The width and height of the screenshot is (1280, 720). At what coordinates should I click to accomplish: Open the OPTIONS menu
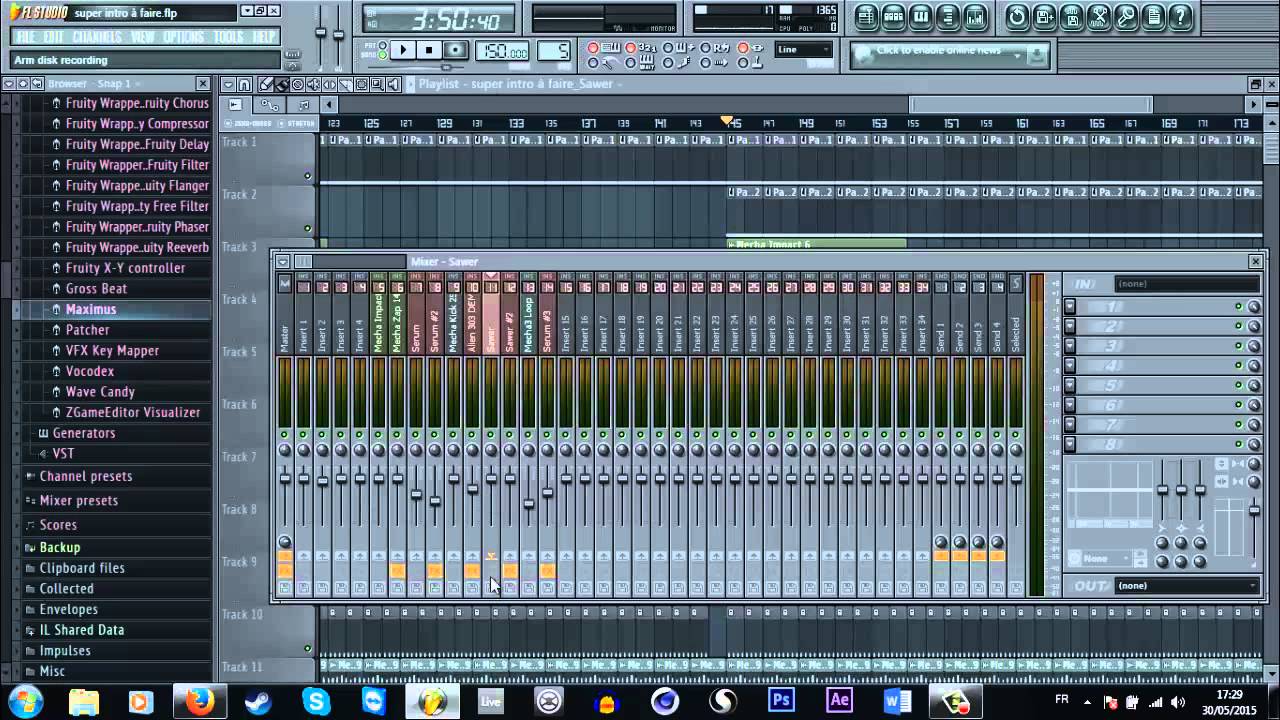coord(183,37)
